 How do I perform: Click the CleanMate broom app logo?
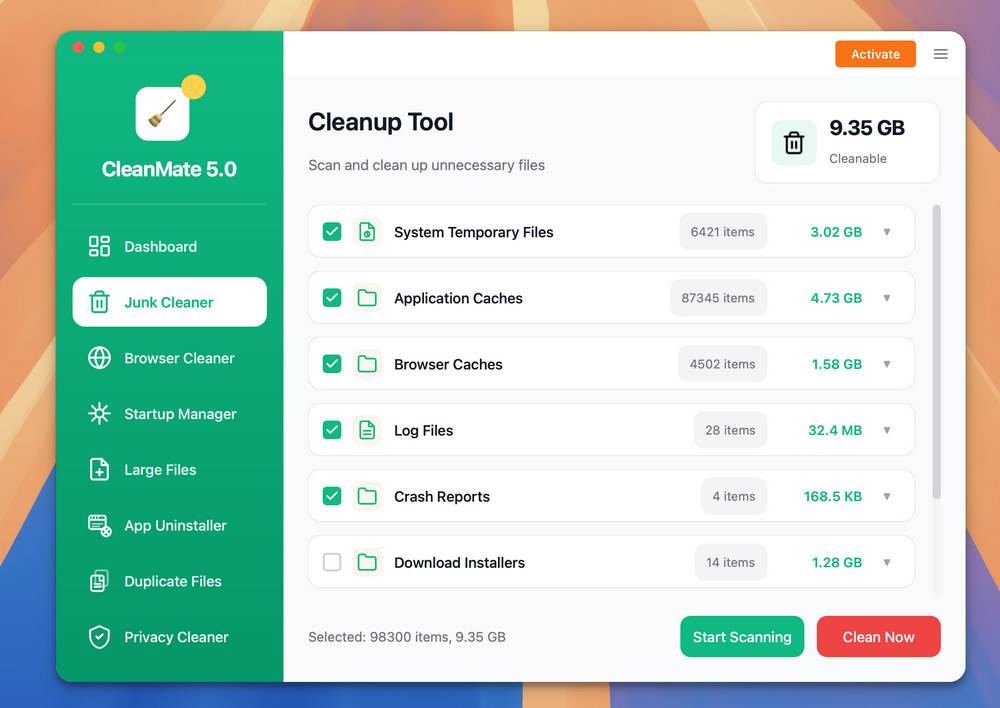(x=163, y=114)
